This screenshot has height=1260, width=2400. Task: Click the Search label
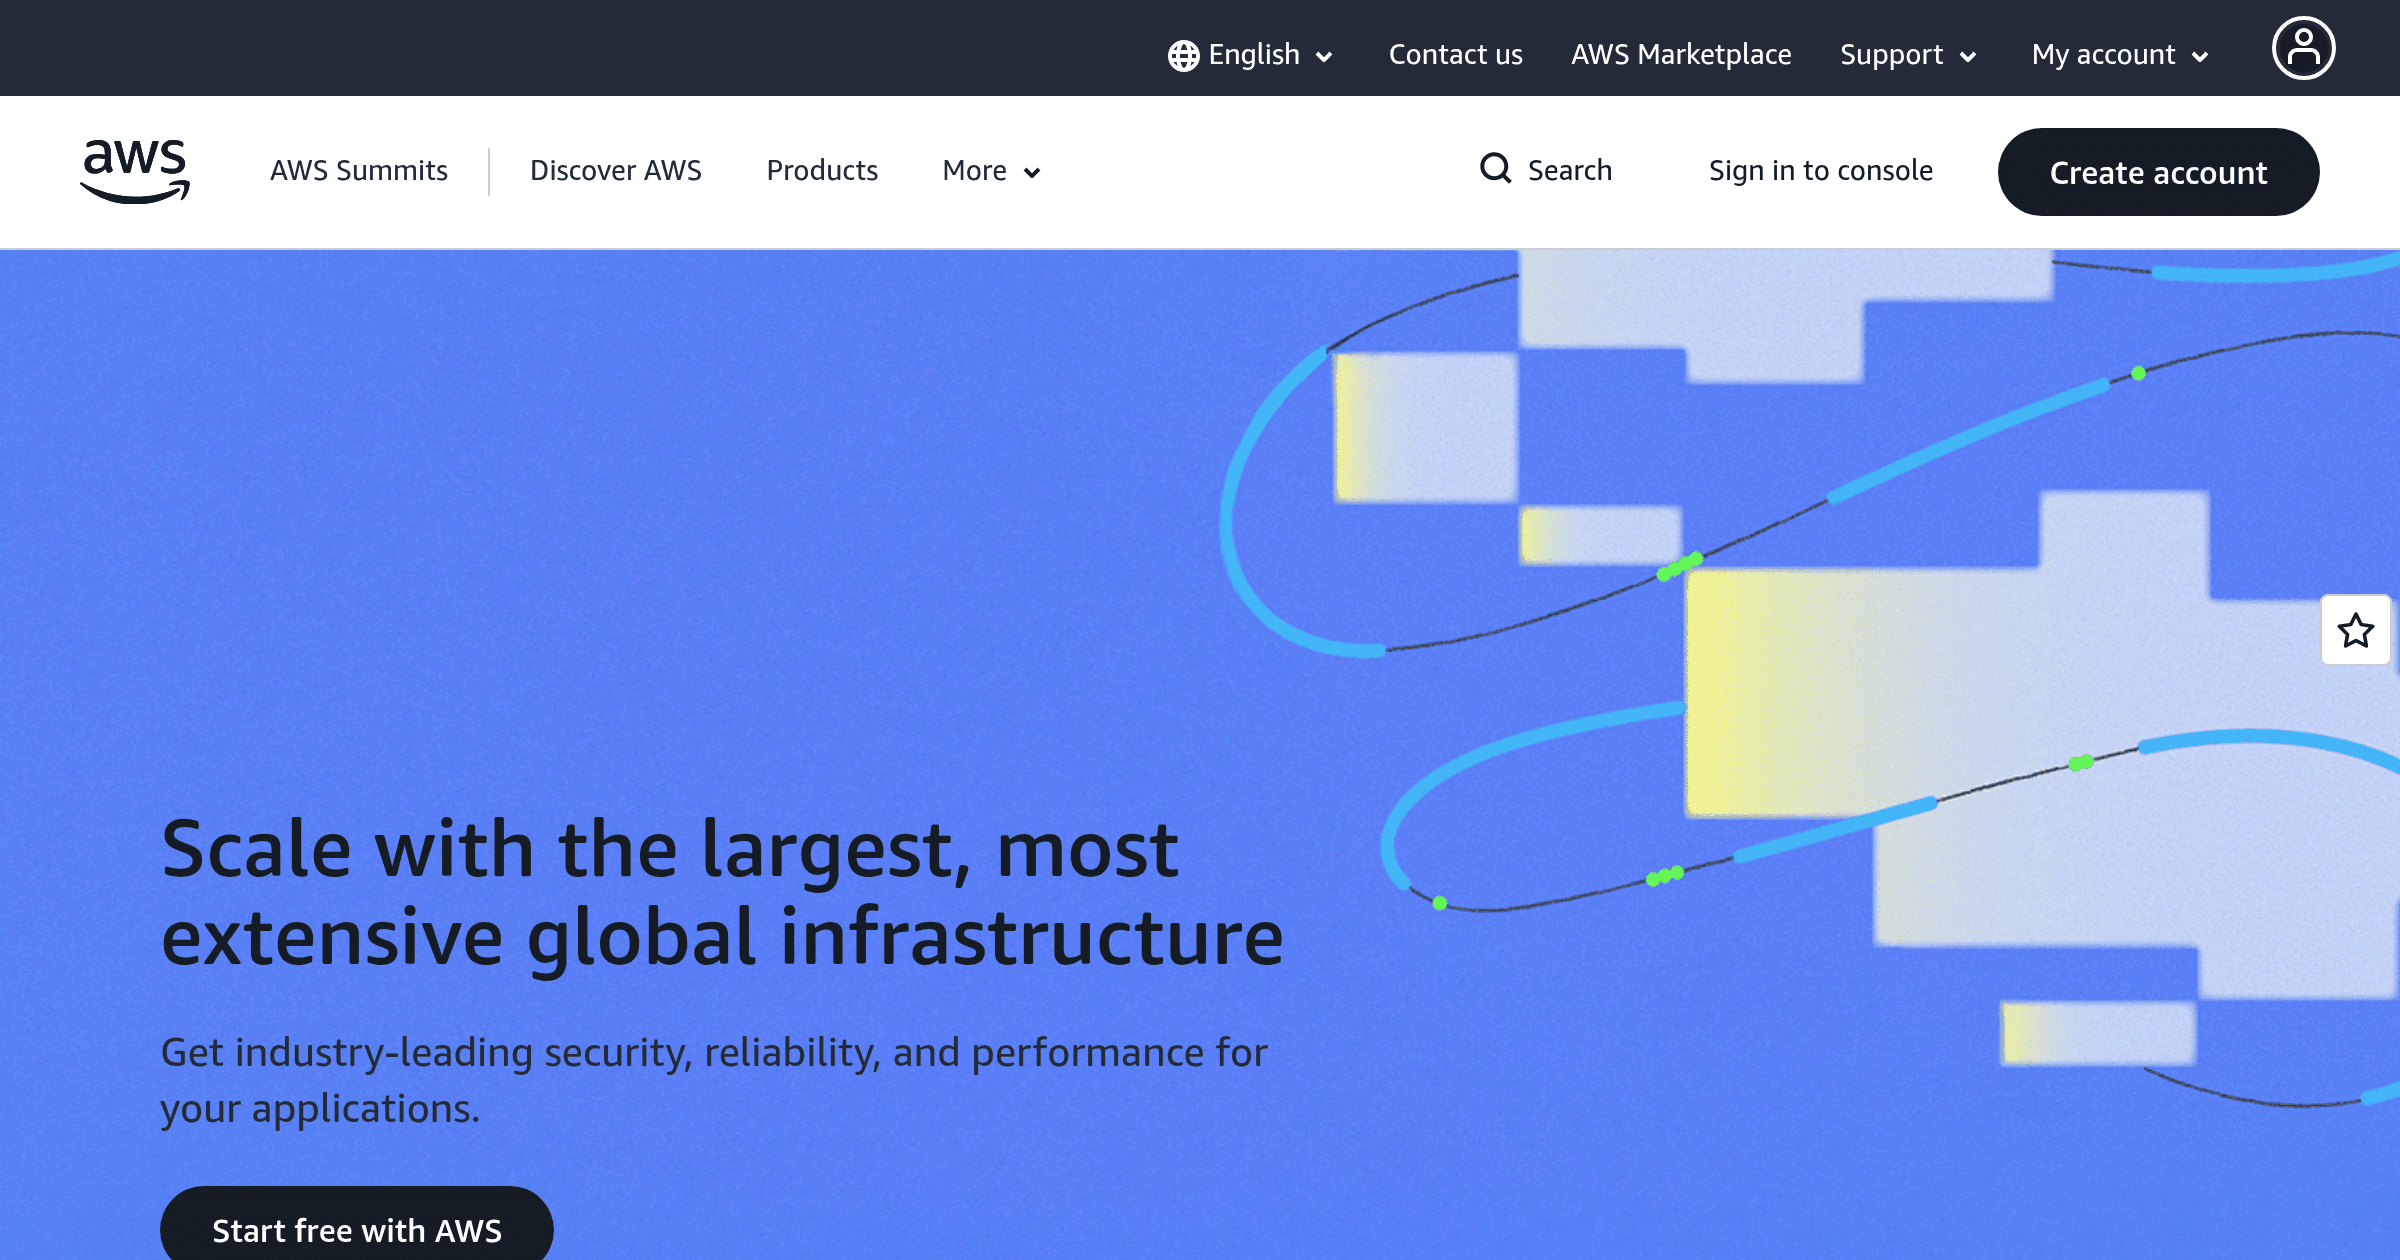1570,171
